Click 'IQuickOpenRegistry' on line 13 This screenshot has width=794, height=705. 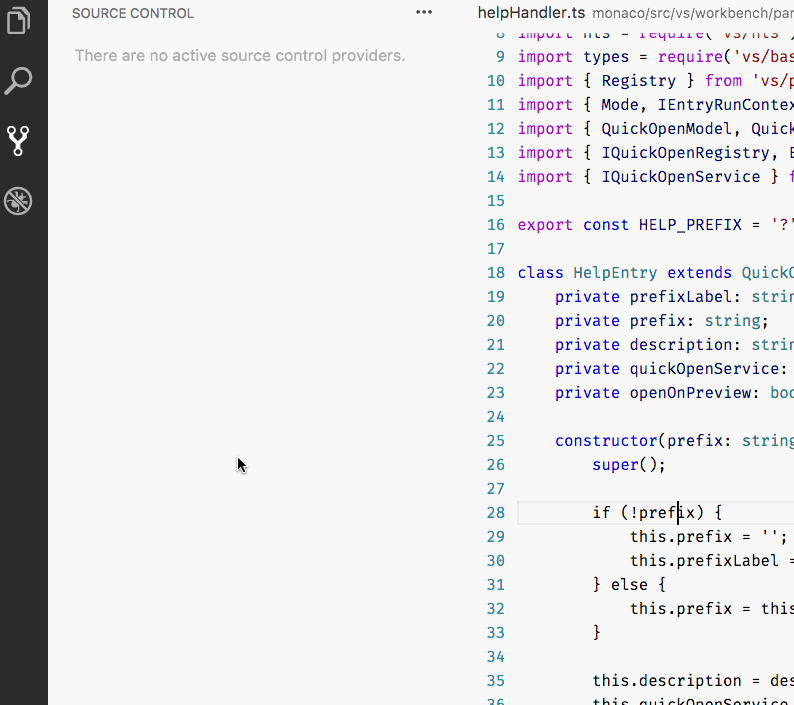pos(685,153)
